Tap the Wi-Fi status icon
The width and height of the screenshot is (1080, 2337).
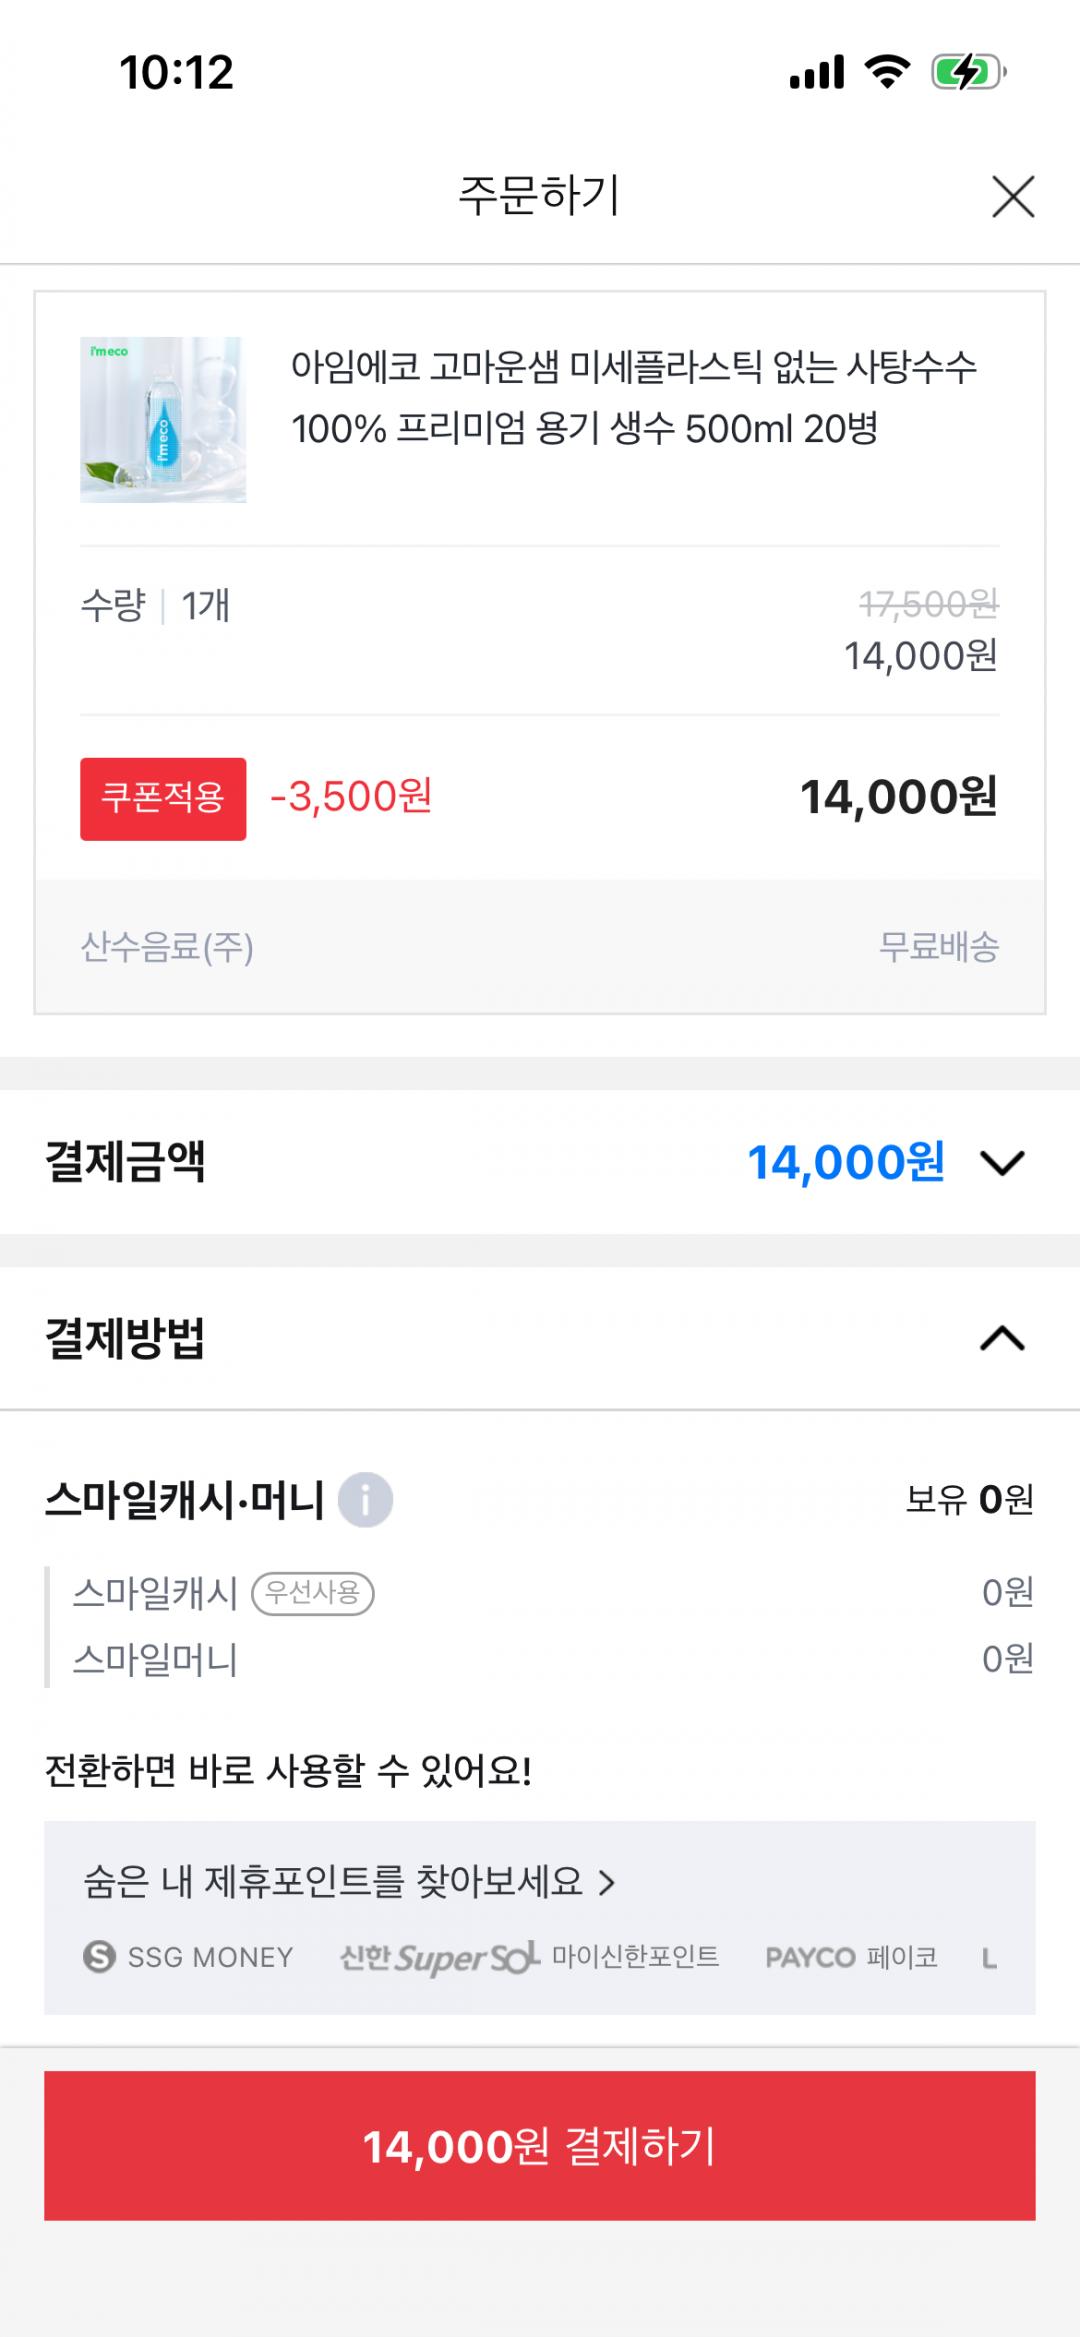(887, 72)
